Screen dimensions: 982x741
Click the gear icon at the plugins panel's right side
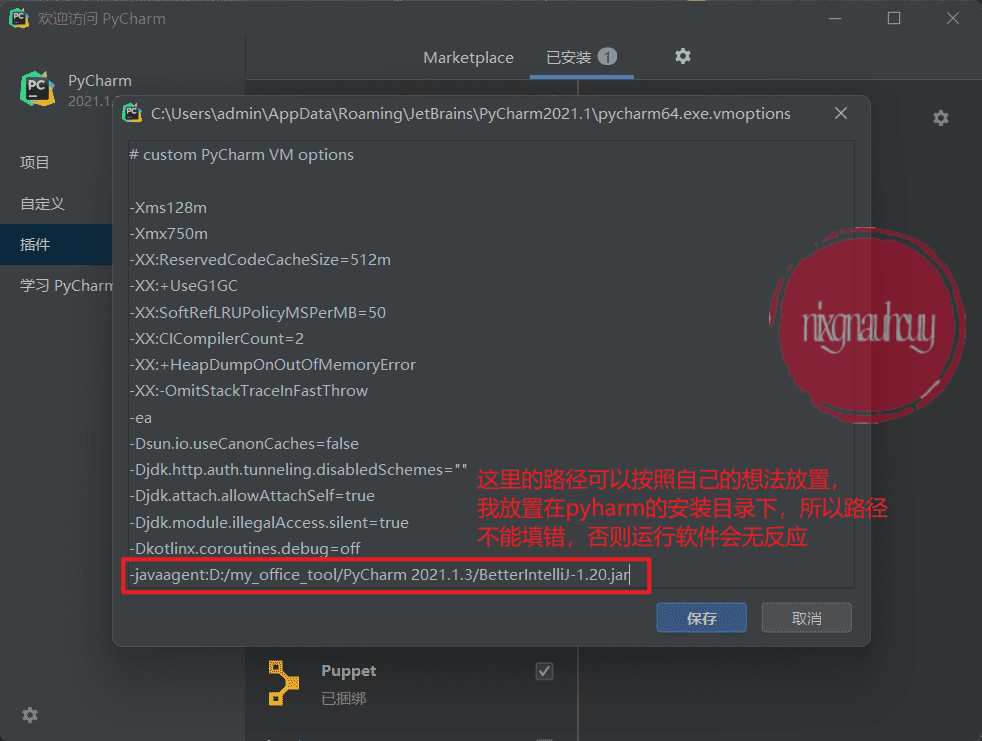coord(941,118)
